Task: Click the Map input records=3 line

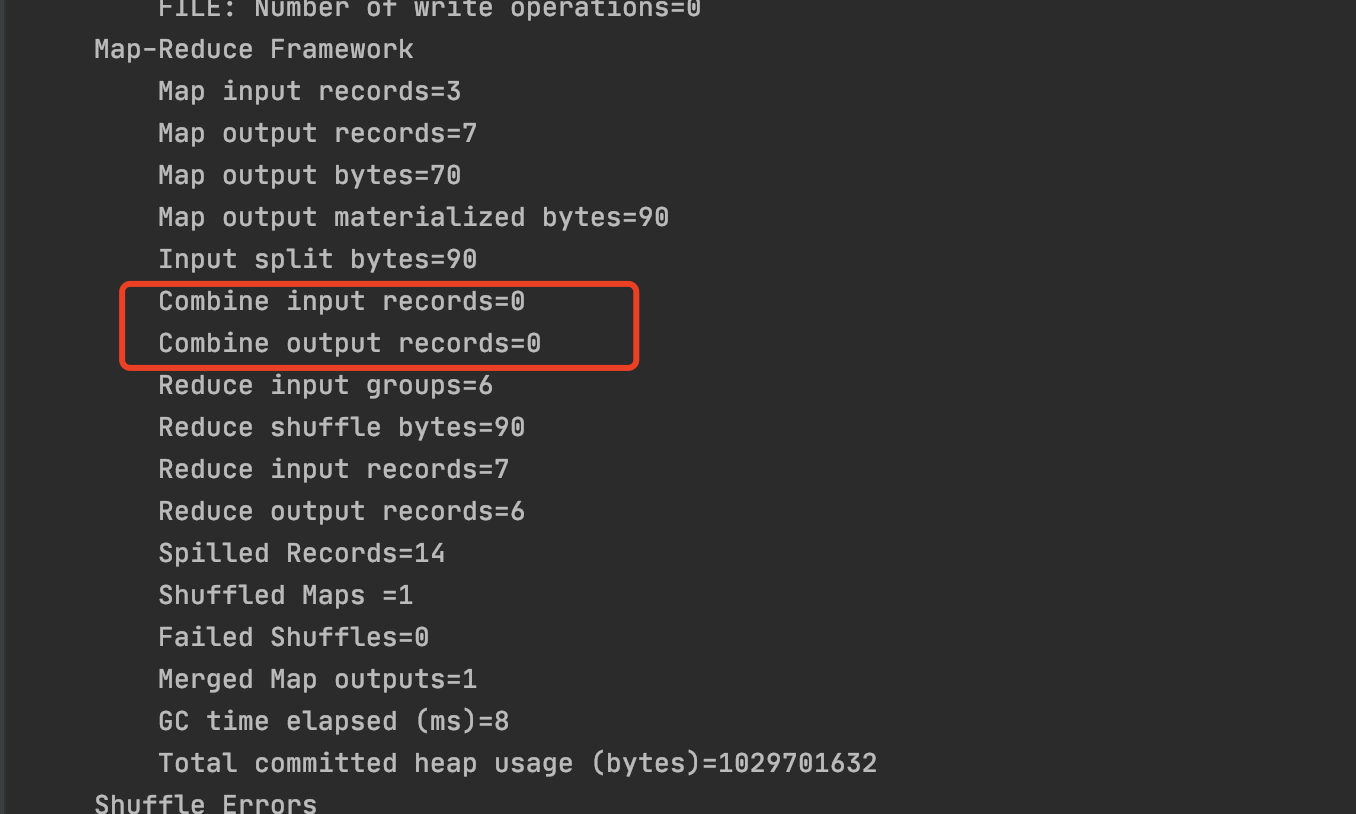Action: pyautogui.click(x=310, y=91)
